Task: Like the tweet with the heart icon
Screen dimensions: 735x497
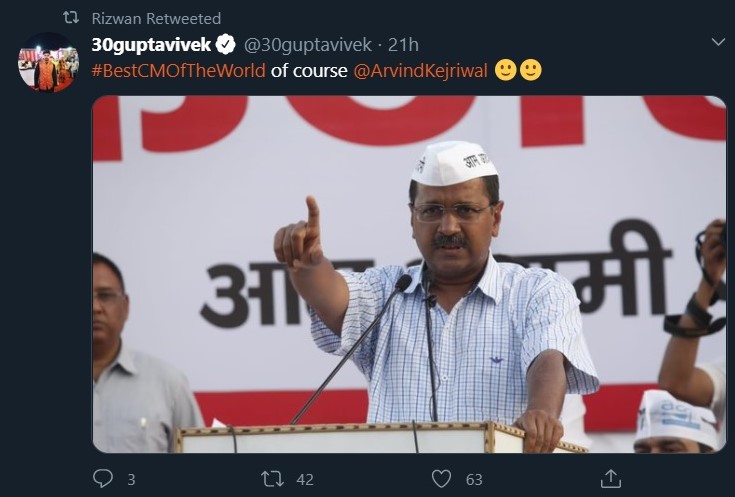Action: (x=442, y=479)
